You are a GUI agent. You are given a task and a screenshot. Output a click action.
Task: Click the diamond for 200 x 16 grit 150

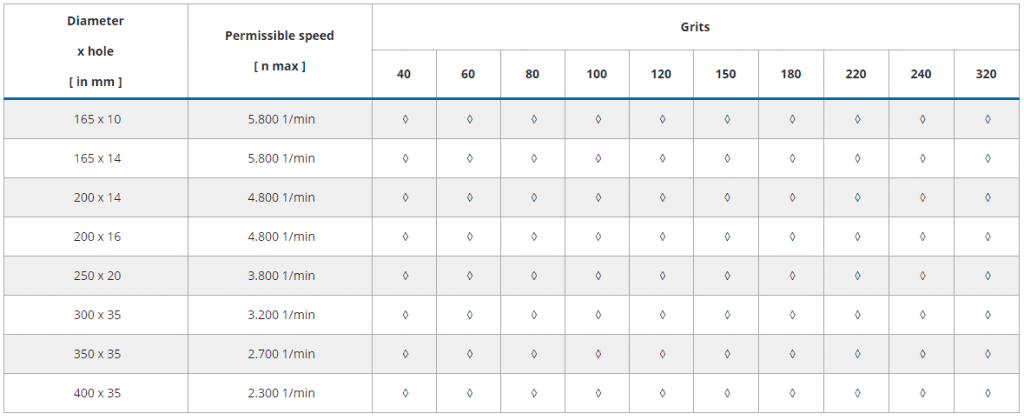pyautogui.click(x=727, y=237)
